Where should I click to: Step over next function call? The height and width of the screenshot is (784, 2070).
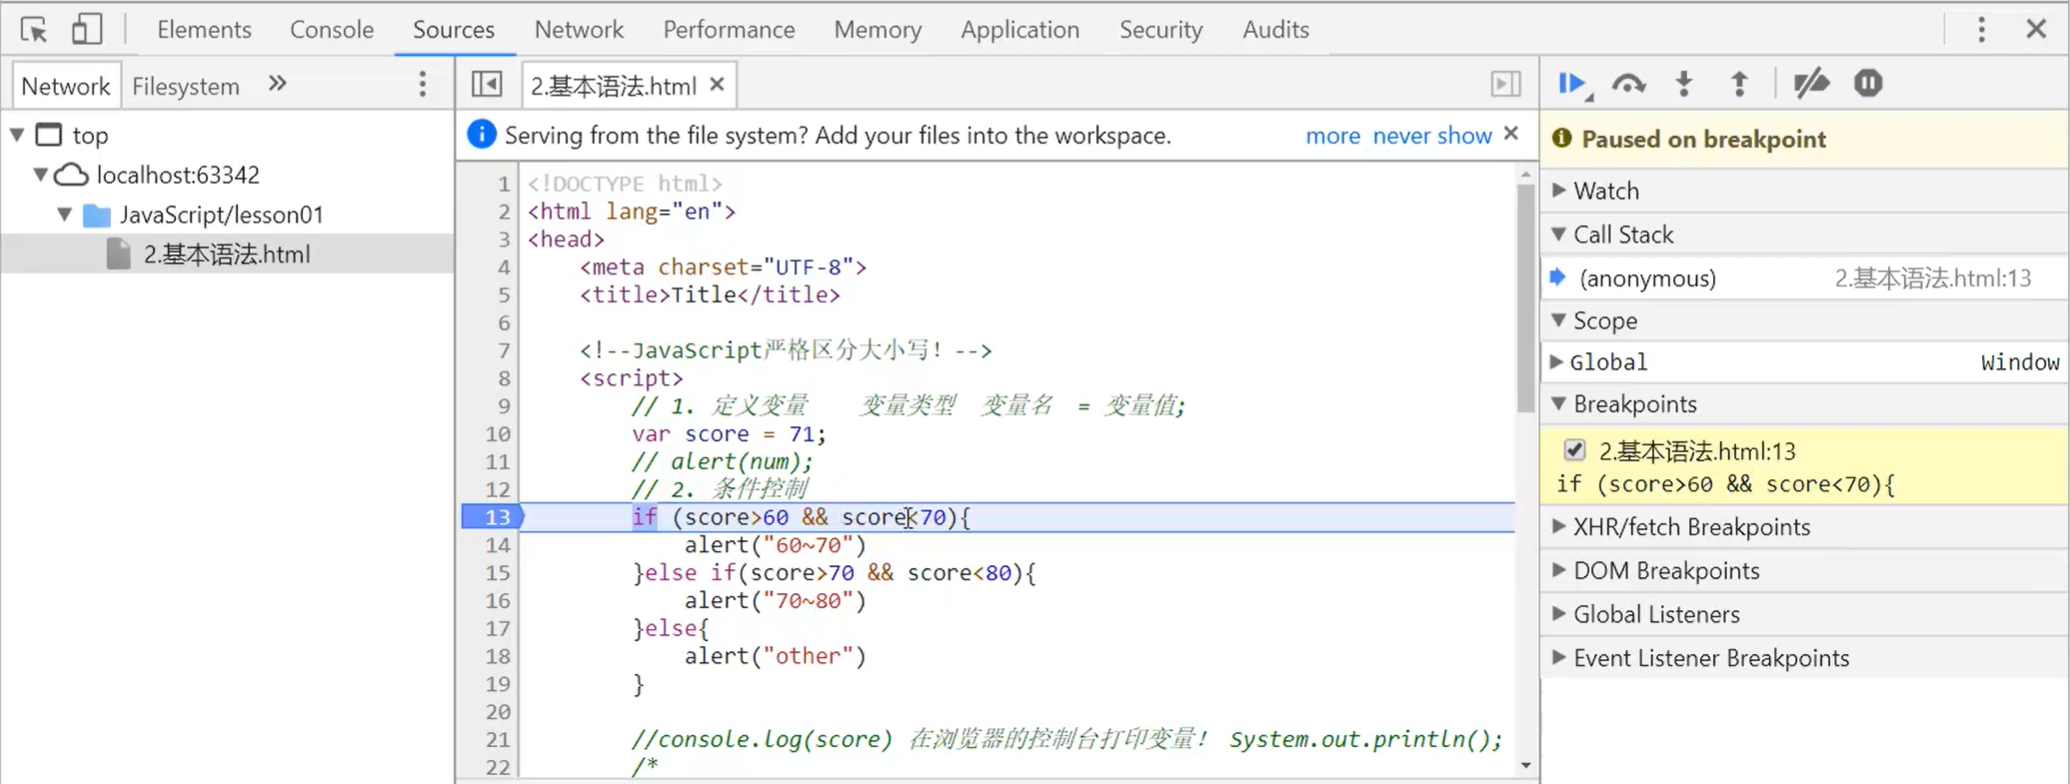[x=1629, y=84]
